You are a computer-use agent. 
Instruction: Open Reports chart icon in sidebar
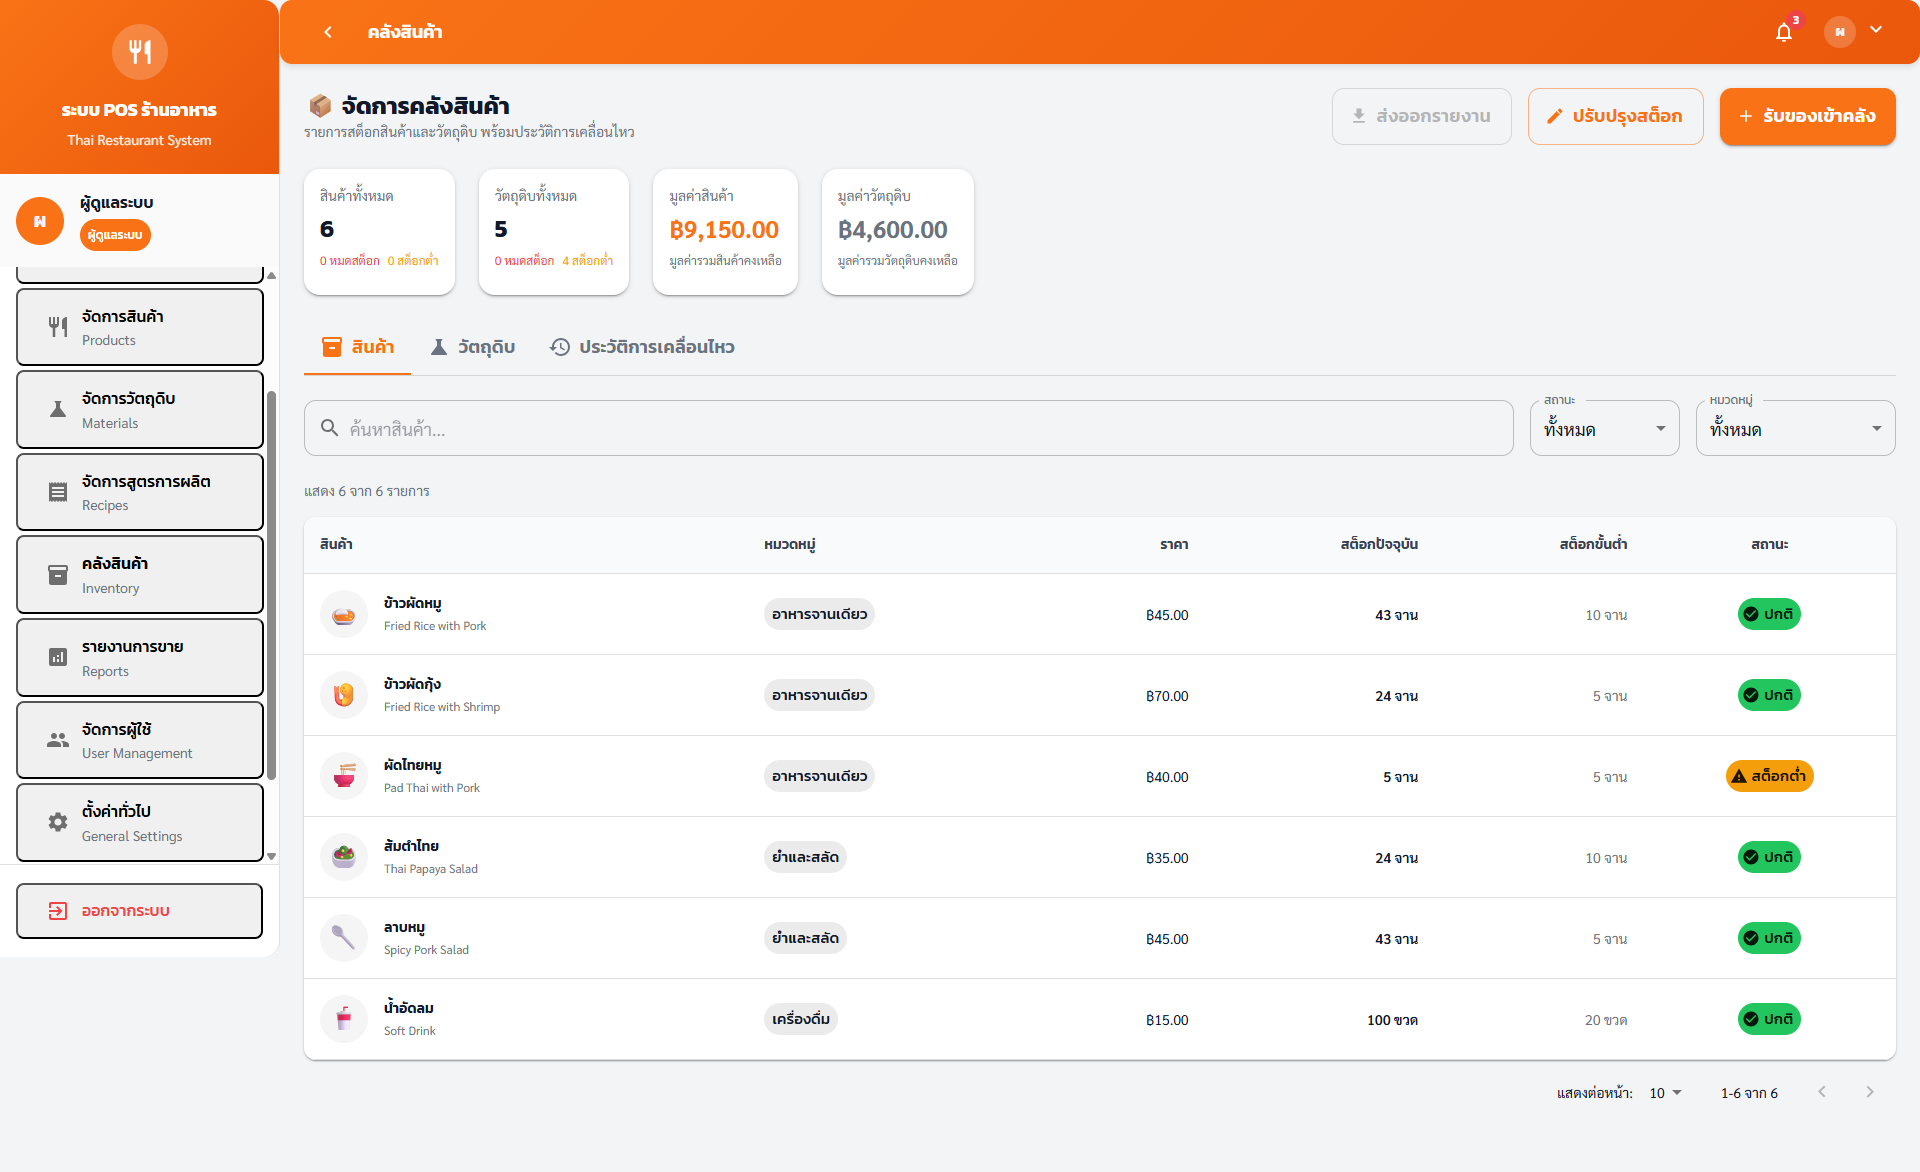click(x=58, y=657)
